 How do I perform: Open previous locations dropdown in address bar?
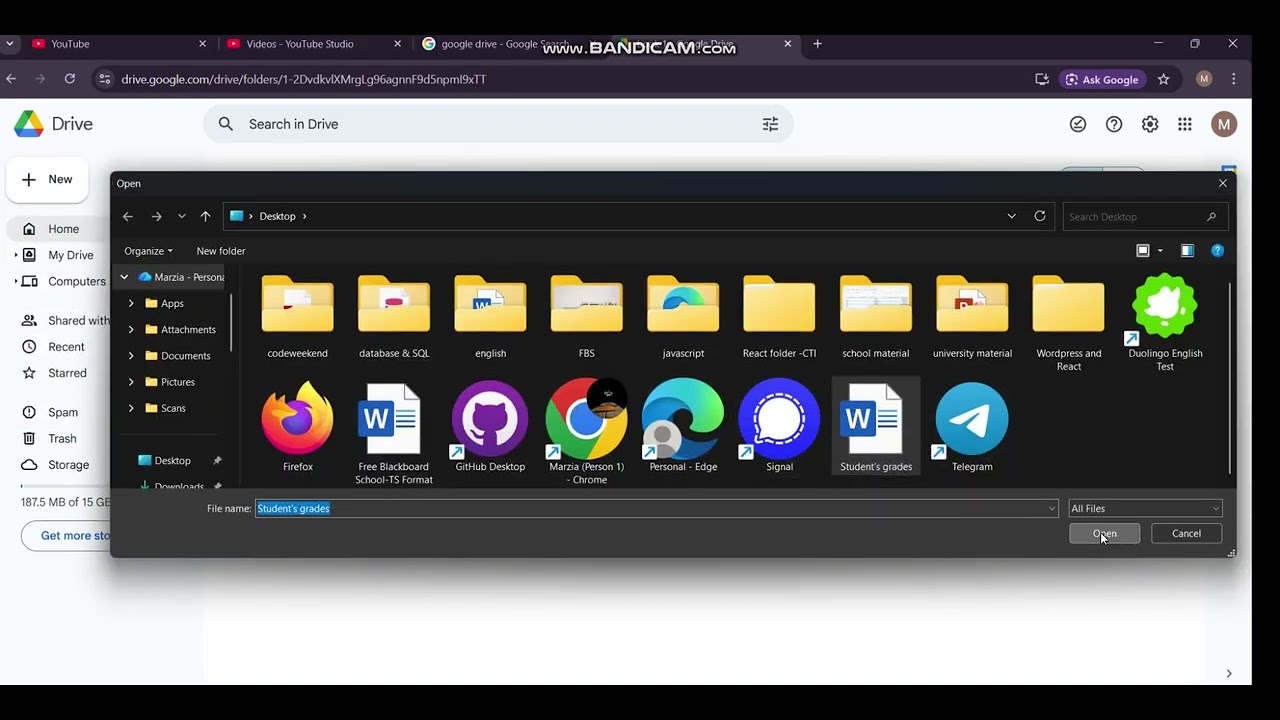tap(1011, 216)
